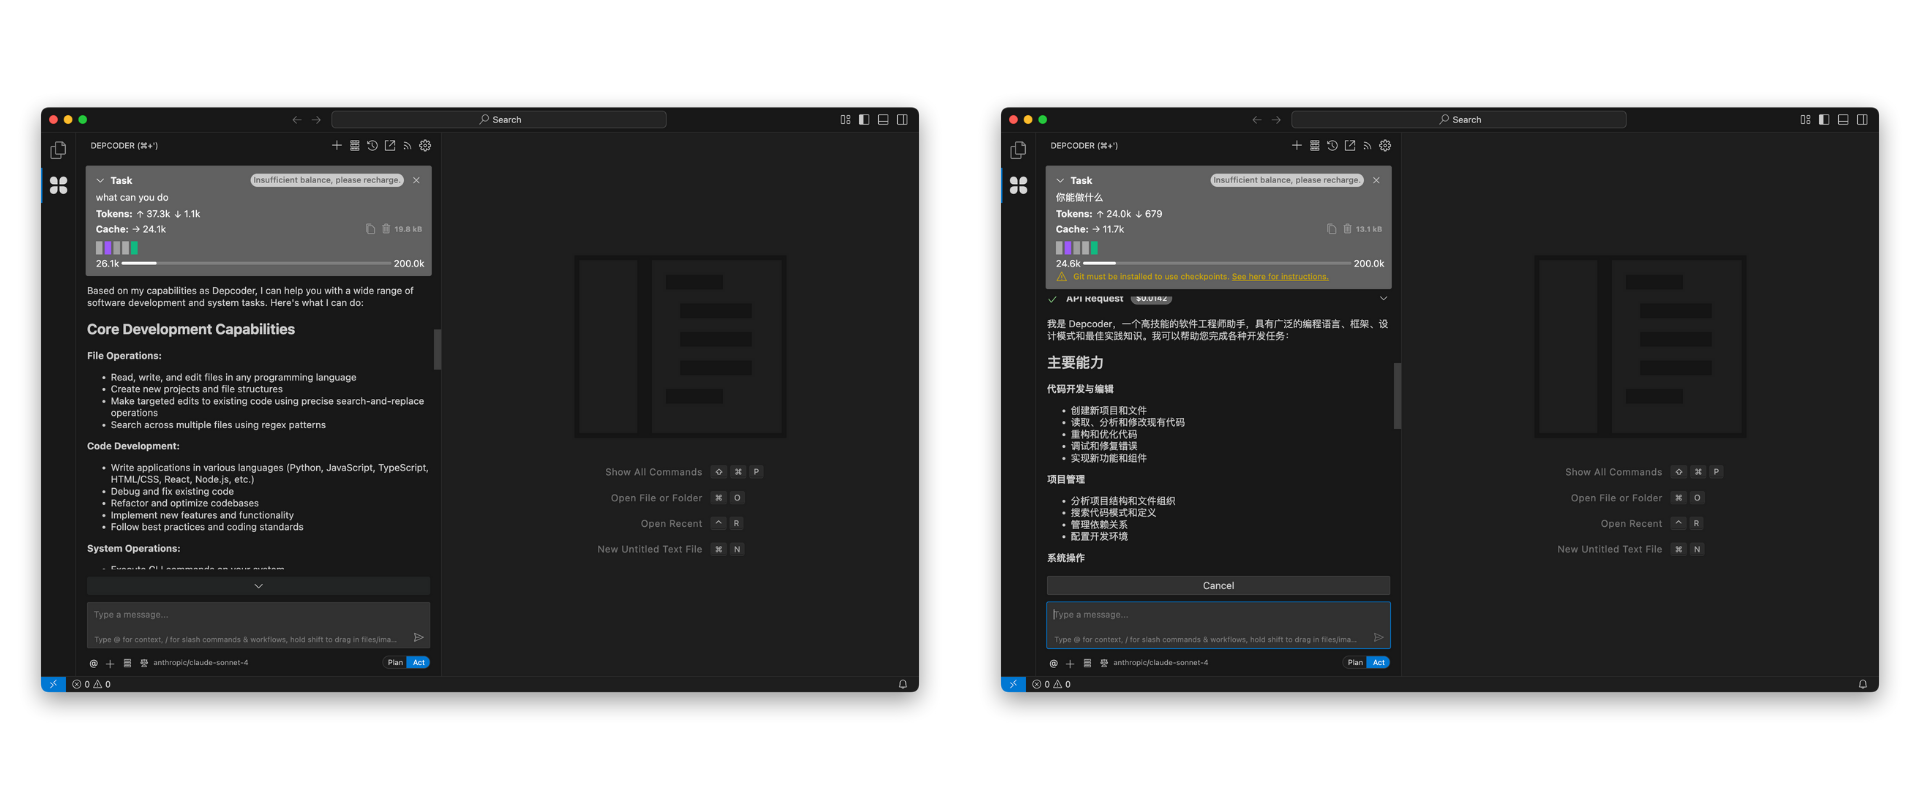Open feed icon in left window Depcoder header

coord(407,145)
